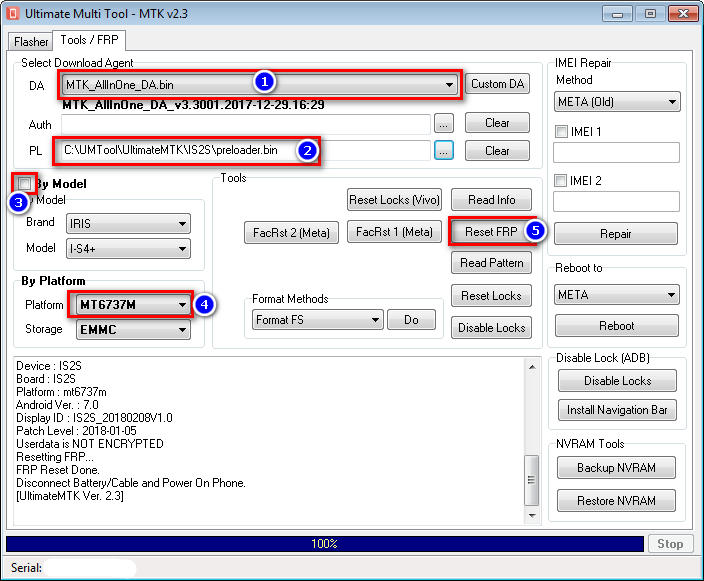Image resolution: width=704 pixels, height=581 pixels.
Task: Minimize the Ultimate Multi Tool window
Action: (x=617, y=14)
